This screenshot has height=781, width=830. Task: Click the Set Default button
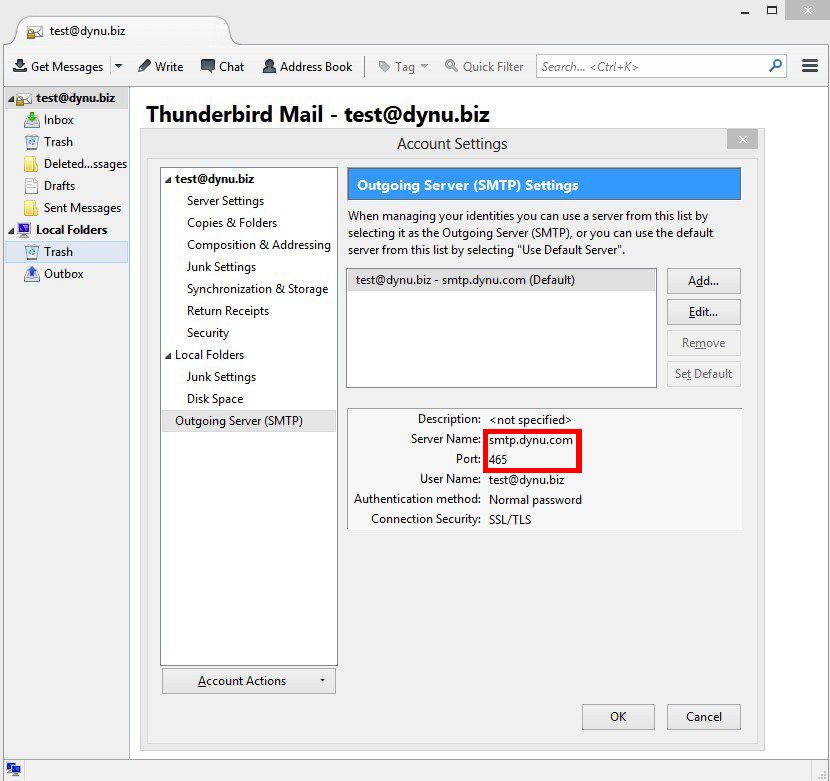pyautogui.click(x=703, y=374)
